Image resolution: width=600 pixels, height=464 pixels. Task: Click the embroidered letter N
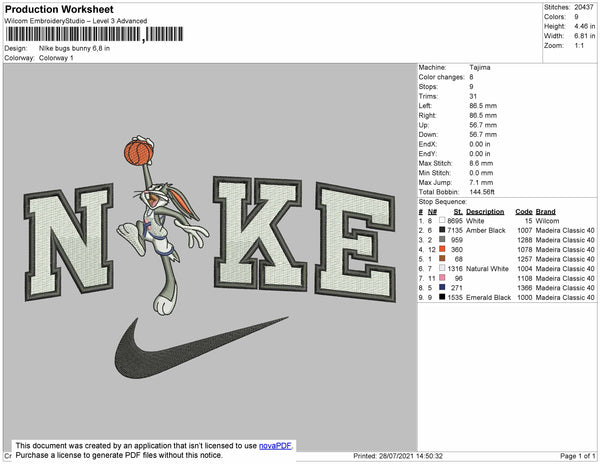(x=69, y=242)
